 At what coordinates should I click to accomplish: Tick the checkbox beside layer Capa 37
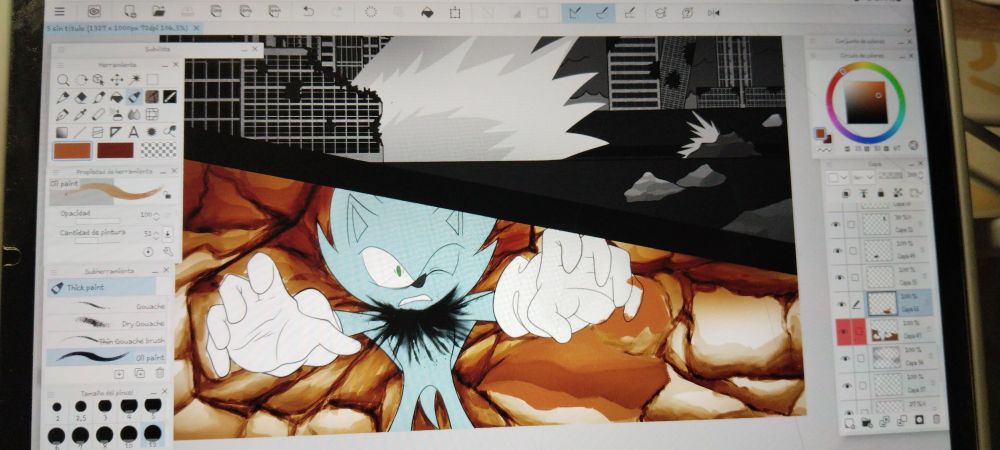[863, 386]
